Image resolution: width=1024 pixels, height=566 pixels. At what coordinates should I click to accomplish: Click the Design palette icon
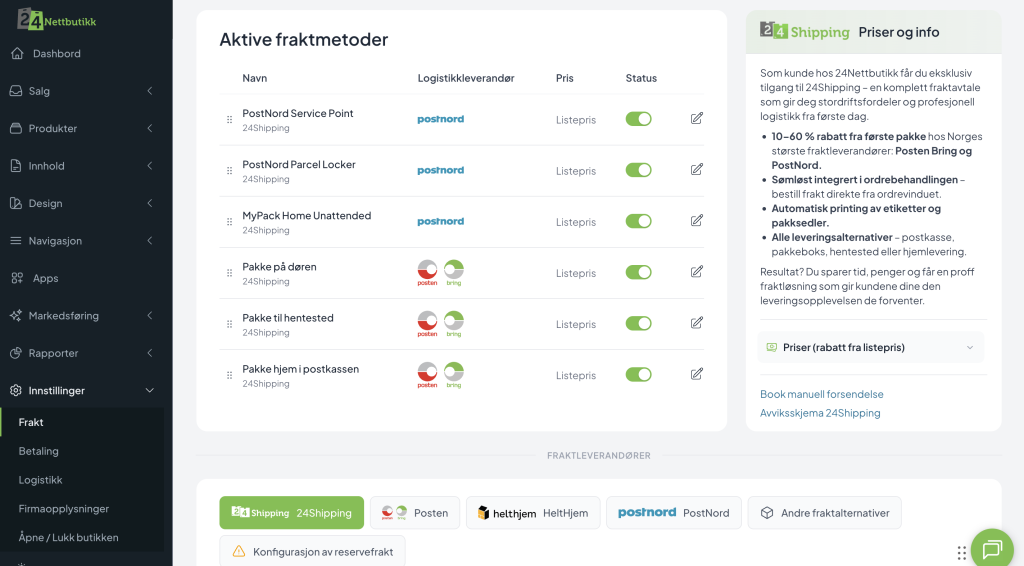[16, 203]
